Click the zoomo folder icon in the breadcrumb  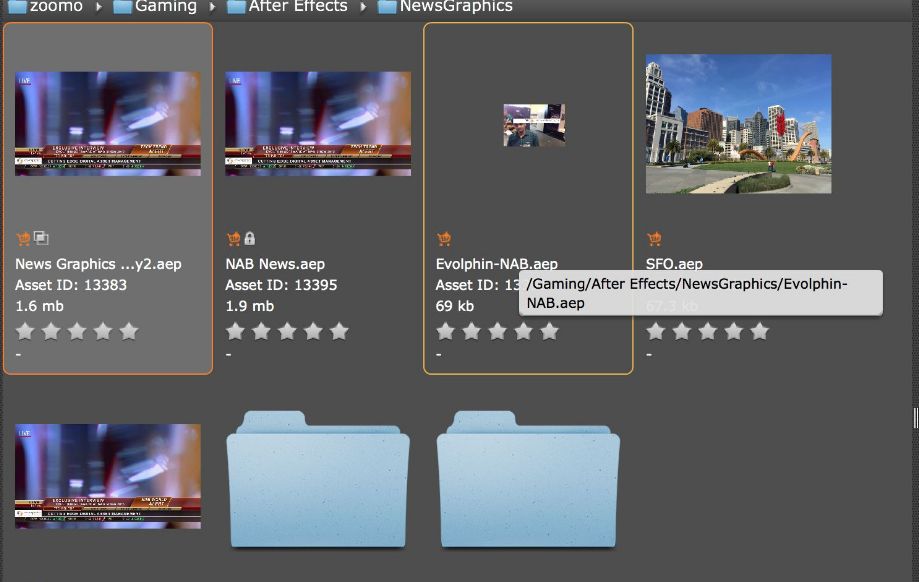(x=17, y=7)
